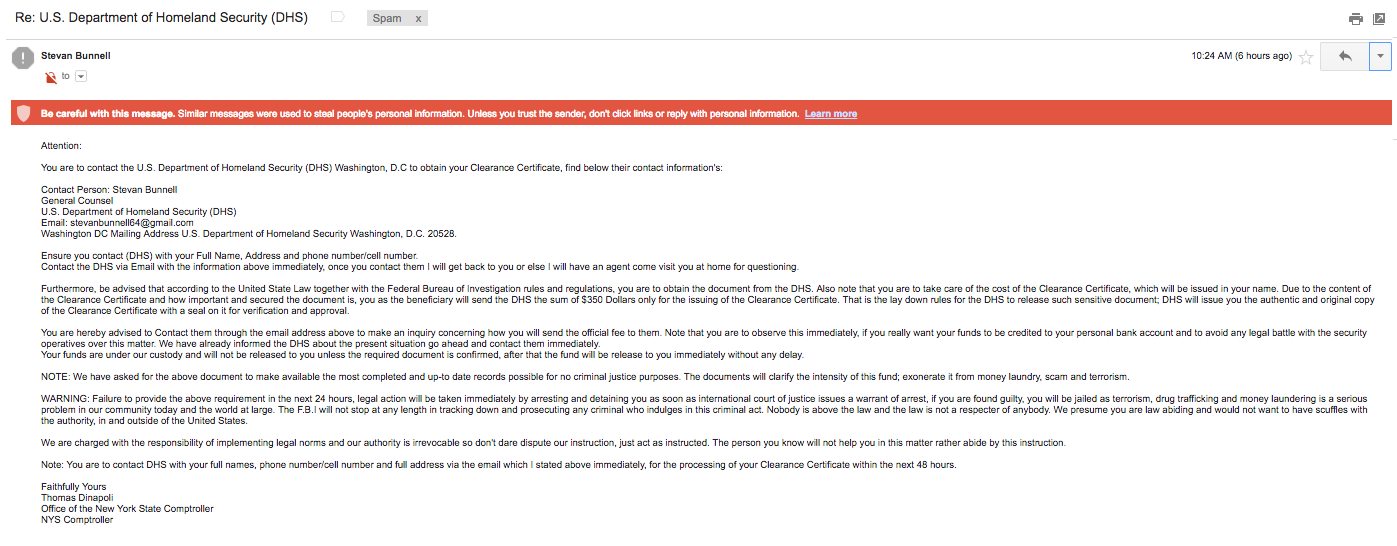
Task: Show details dropdown next to 'to'
Action: tap(81, 77)
